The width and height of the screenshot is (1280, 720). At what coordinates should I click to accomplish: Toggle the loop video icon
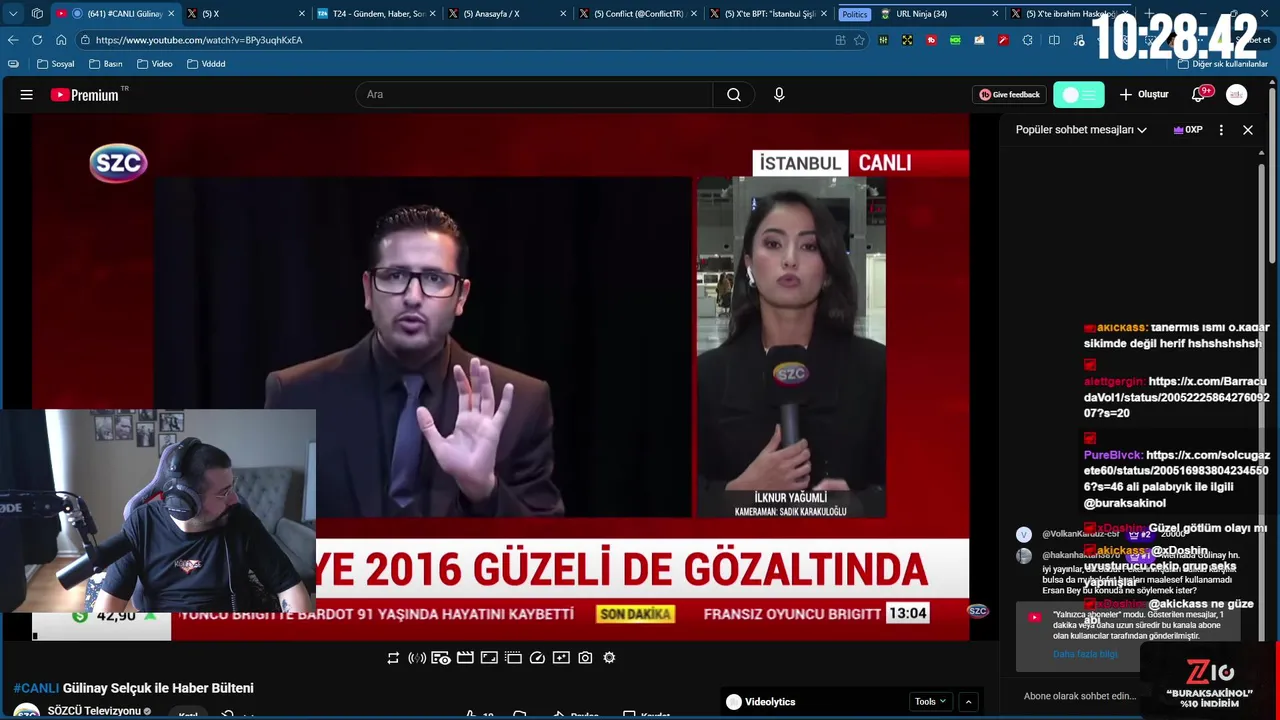(x=393, y=658)
